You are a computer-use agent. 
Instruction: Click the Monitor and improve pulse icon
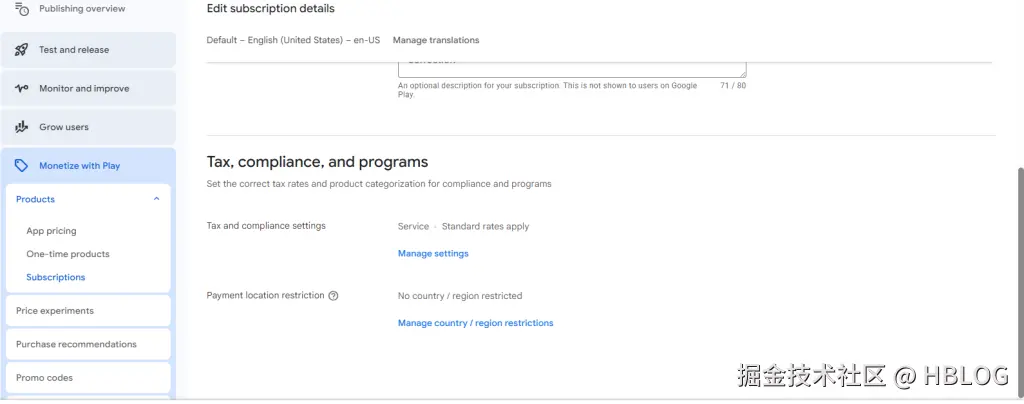click(x=21, y=88)
